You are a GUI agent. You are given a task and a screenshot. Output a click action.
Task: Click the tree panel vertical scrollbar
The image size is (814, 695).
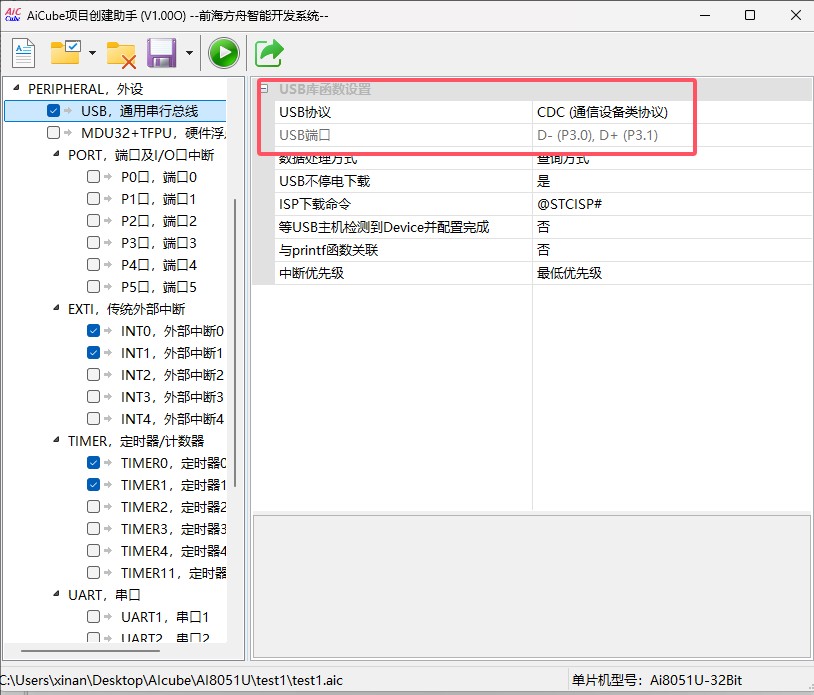coord(235,343)
